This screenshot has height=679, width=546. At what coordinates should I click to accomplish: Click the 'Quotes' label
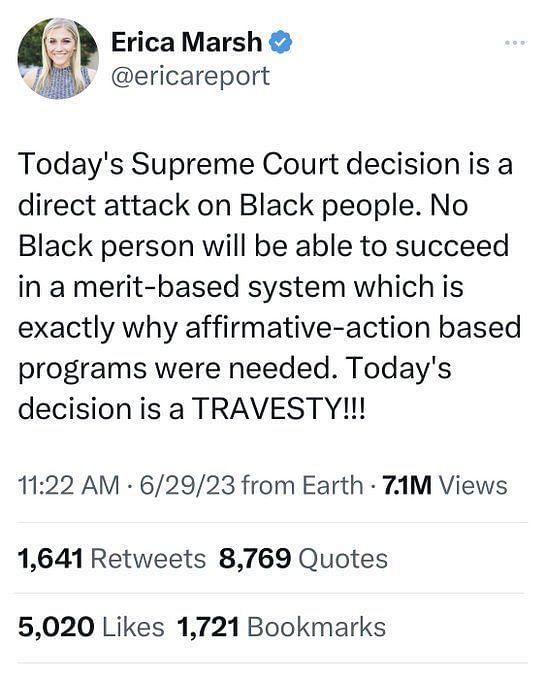343,559
